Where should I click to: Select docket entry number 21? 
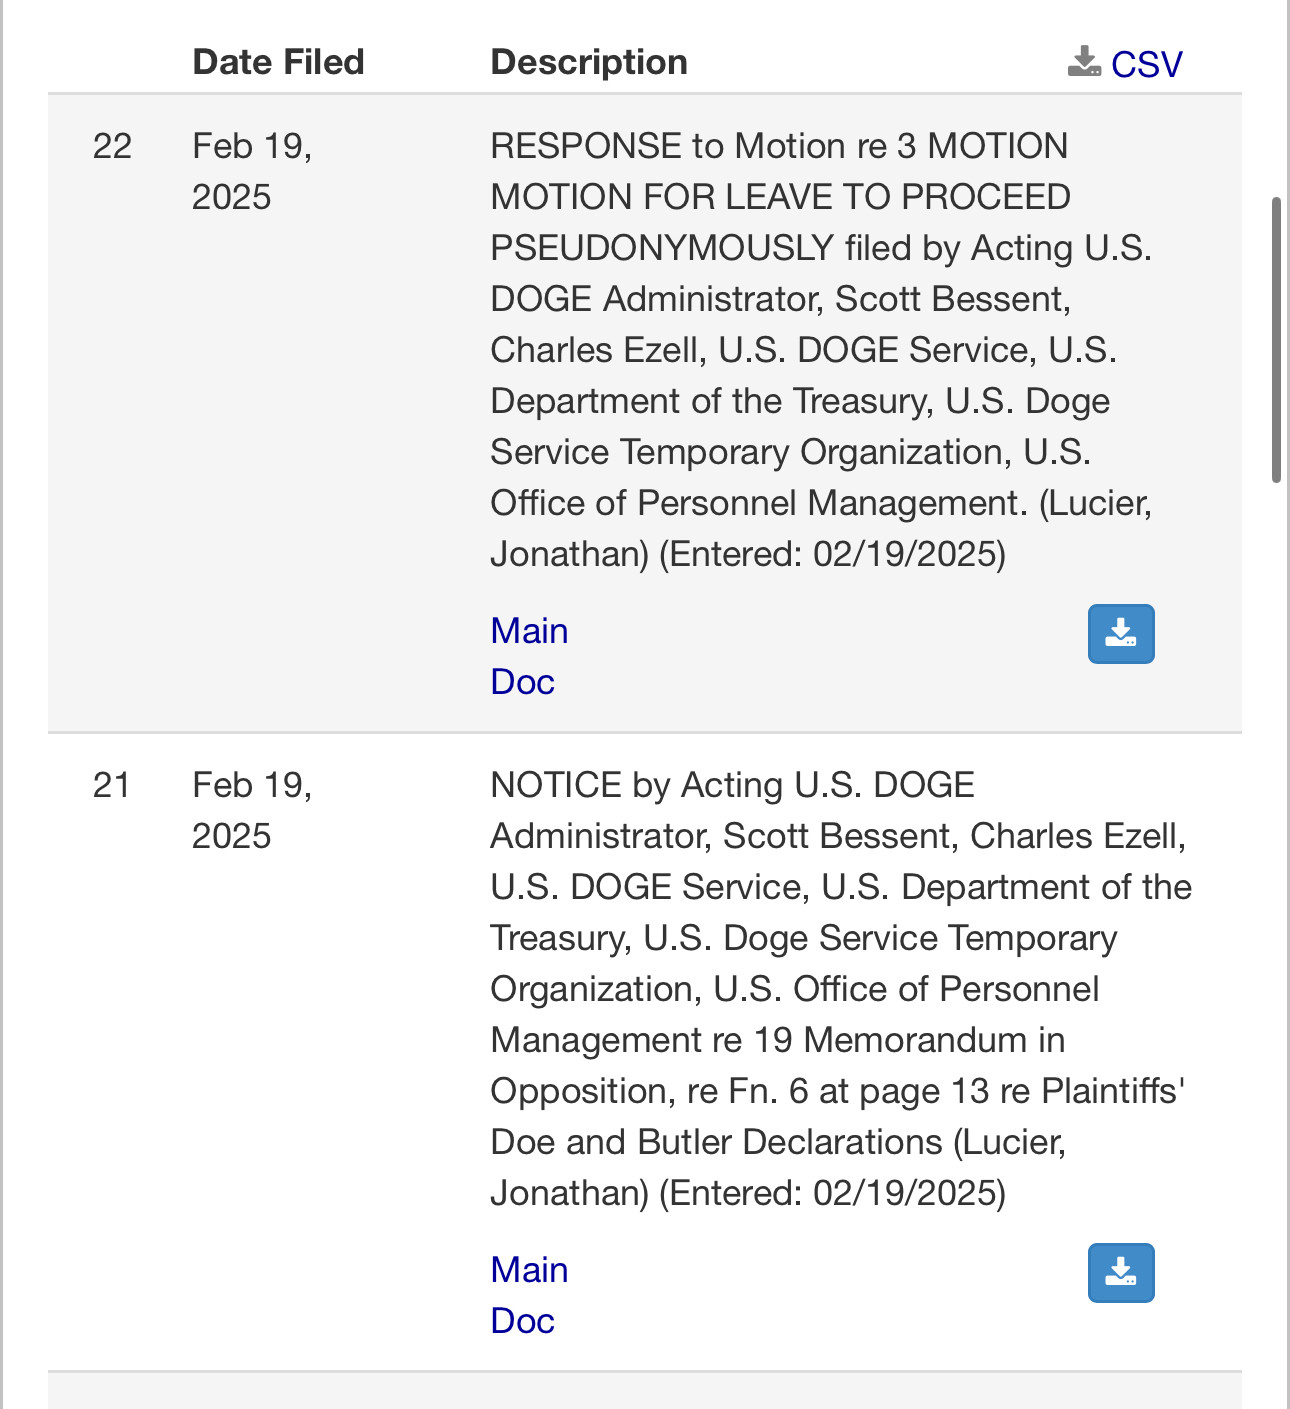[111, 785]
